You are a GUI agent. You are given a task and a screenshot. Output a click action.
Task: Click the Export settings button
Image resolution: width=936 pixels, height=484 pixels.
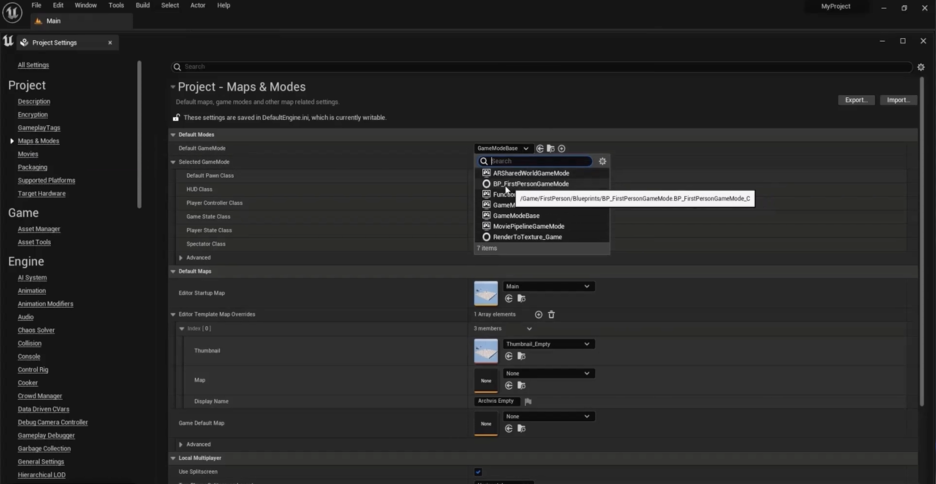(857, 100)
